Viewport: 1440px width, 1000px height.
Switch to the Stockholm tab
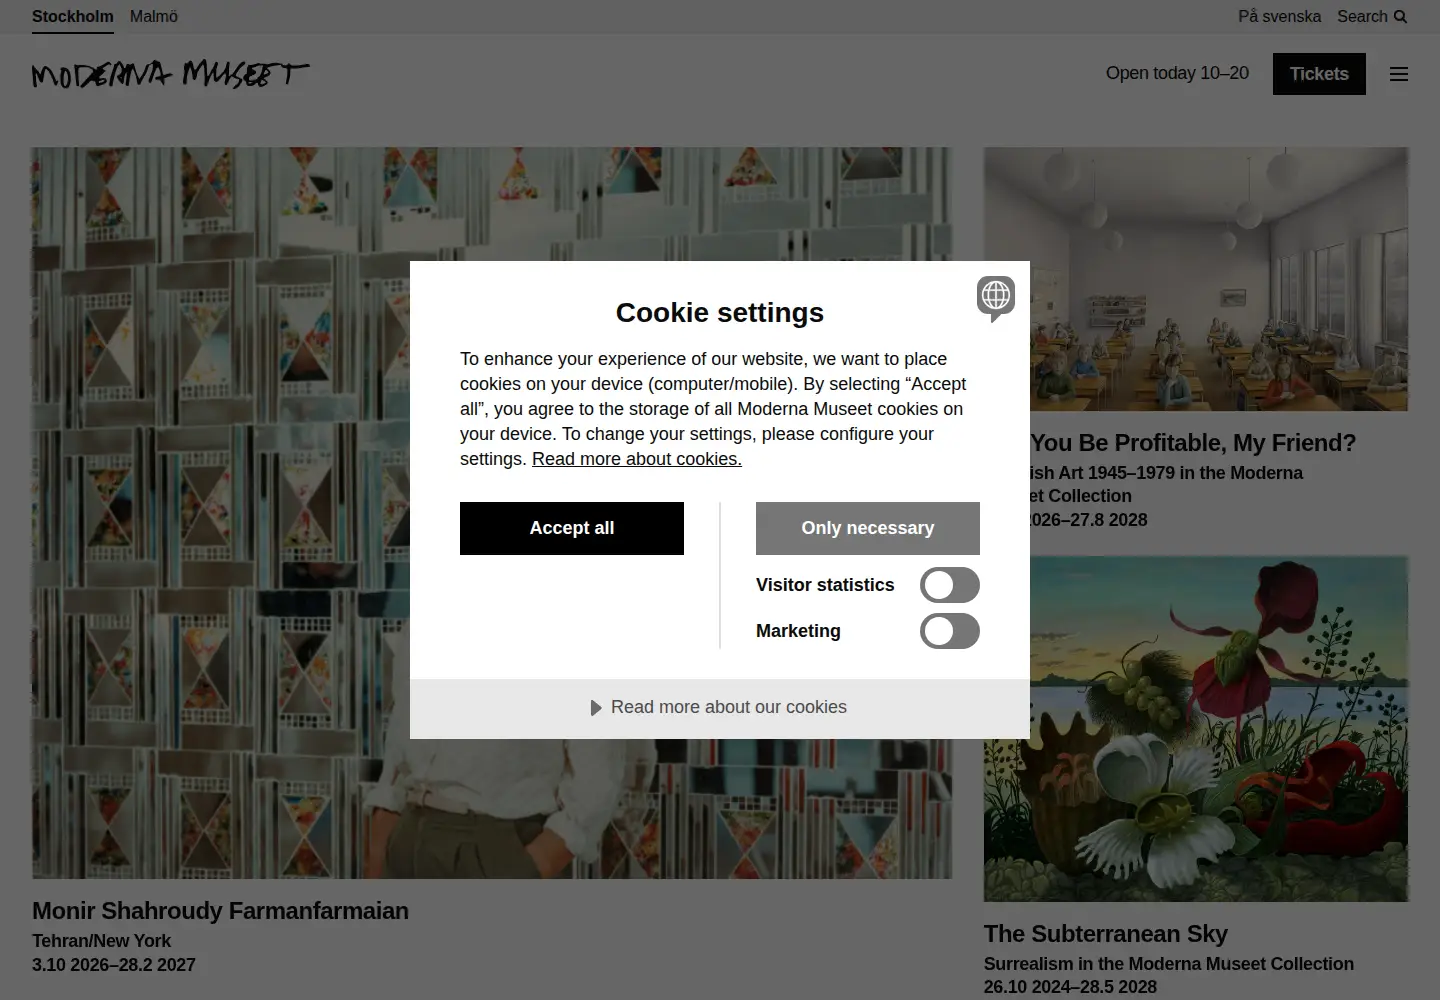pyautogui.click(x=73, y=17)
